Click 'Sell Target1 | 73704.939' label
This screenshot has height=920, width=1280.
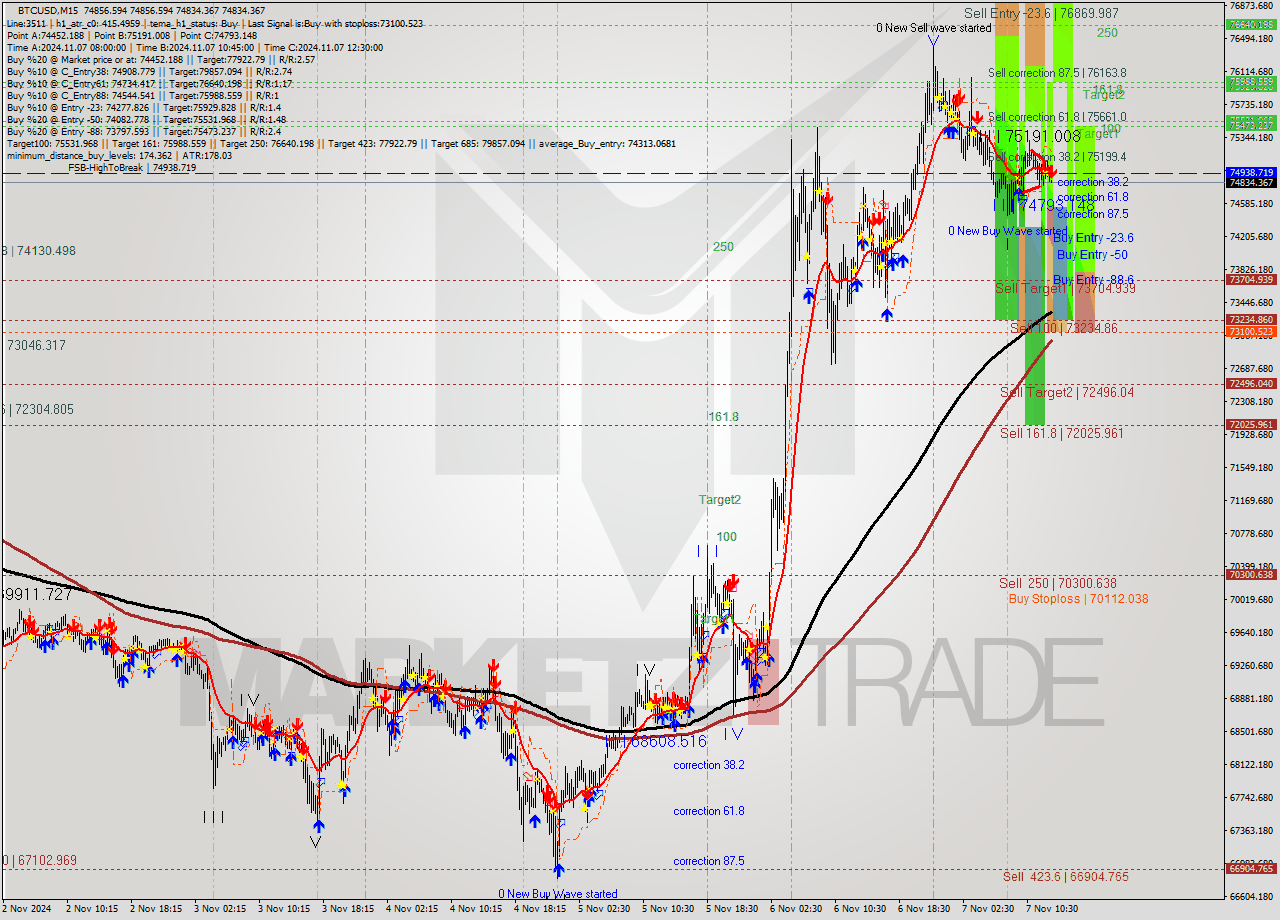[x=1065, y=289]
